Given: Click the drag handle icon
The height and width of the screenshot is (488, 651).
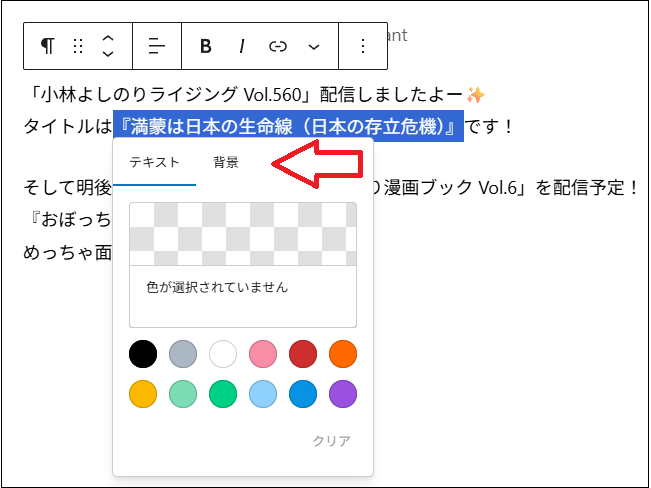Looking at the screenshot, I should pos(78,46).
